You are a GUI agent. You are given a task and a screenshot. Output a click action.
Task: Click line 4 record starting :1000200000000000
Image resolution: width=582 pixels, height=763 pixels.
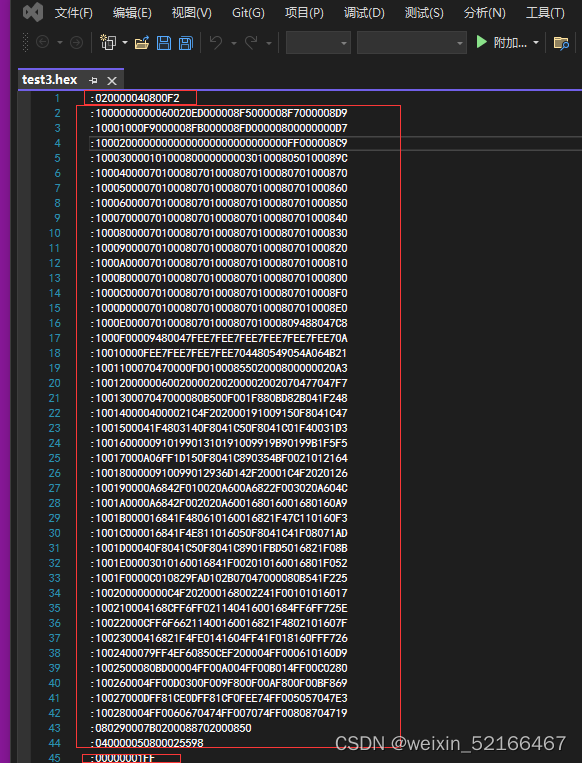(x=219, y=144)
